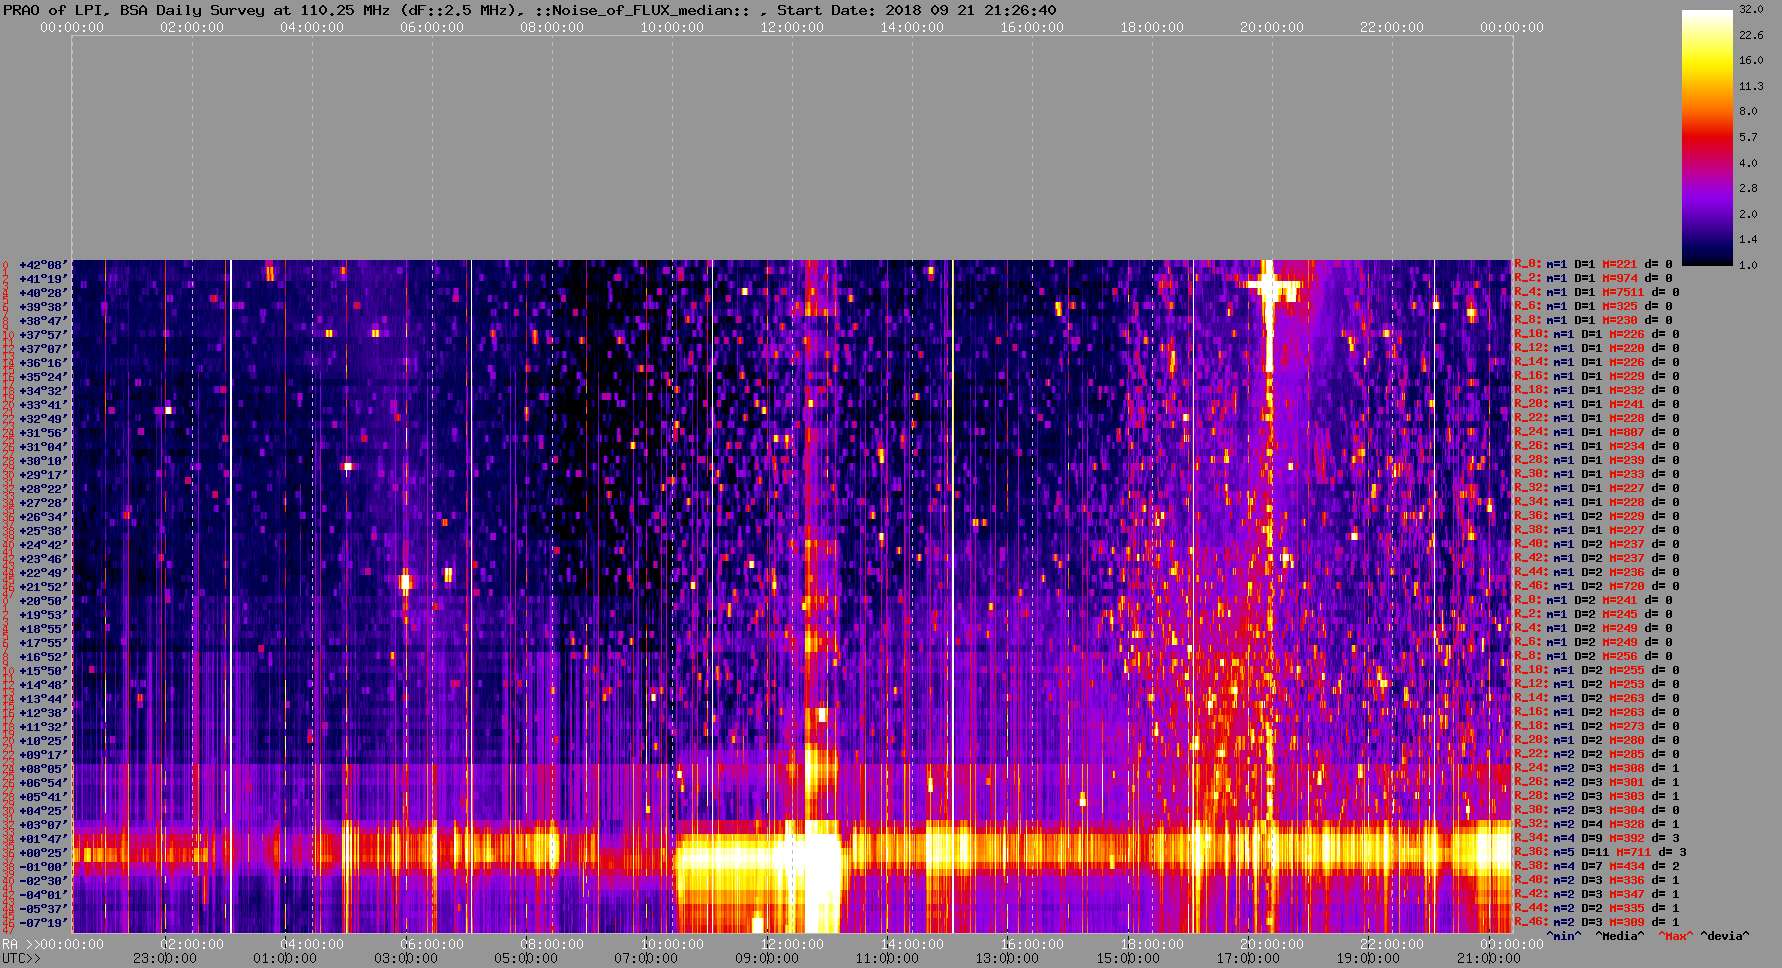Click the R_38 row showing M=434
This screenshot has width=1782, height=968.
tap(1597, 866)
